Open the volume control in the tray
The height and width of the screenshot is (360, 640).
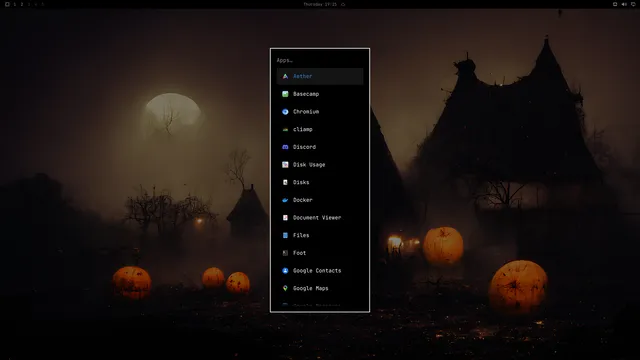pos(624,4)
